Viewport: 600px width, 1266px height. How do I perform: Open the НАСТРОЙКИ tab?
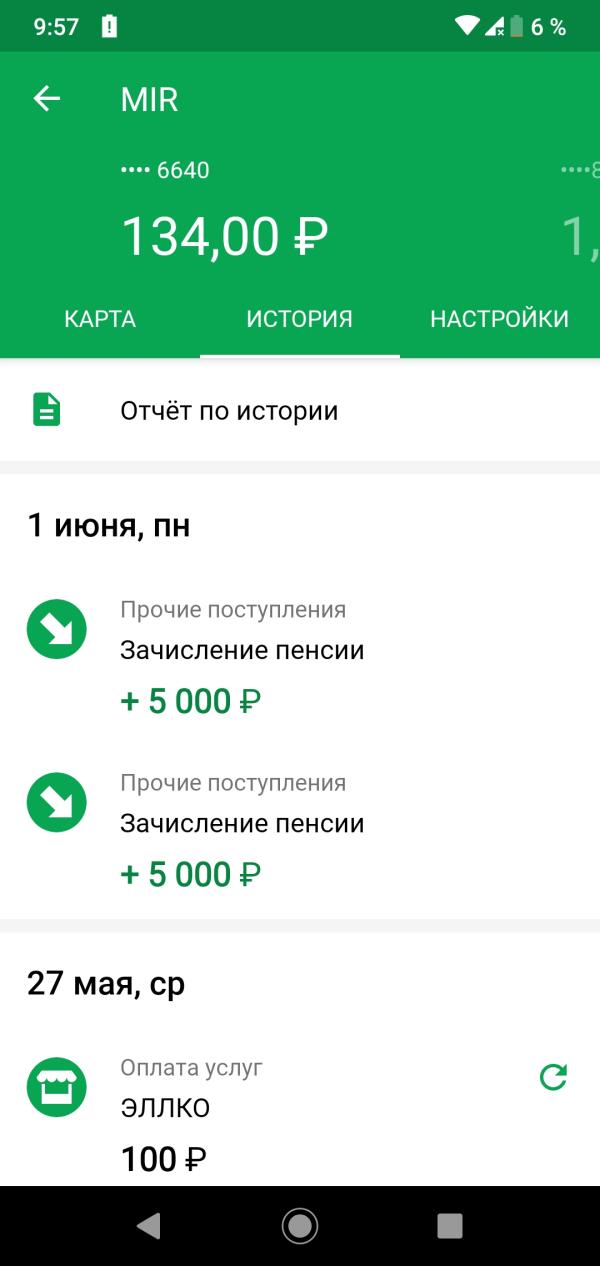click(x=500, y=319)
